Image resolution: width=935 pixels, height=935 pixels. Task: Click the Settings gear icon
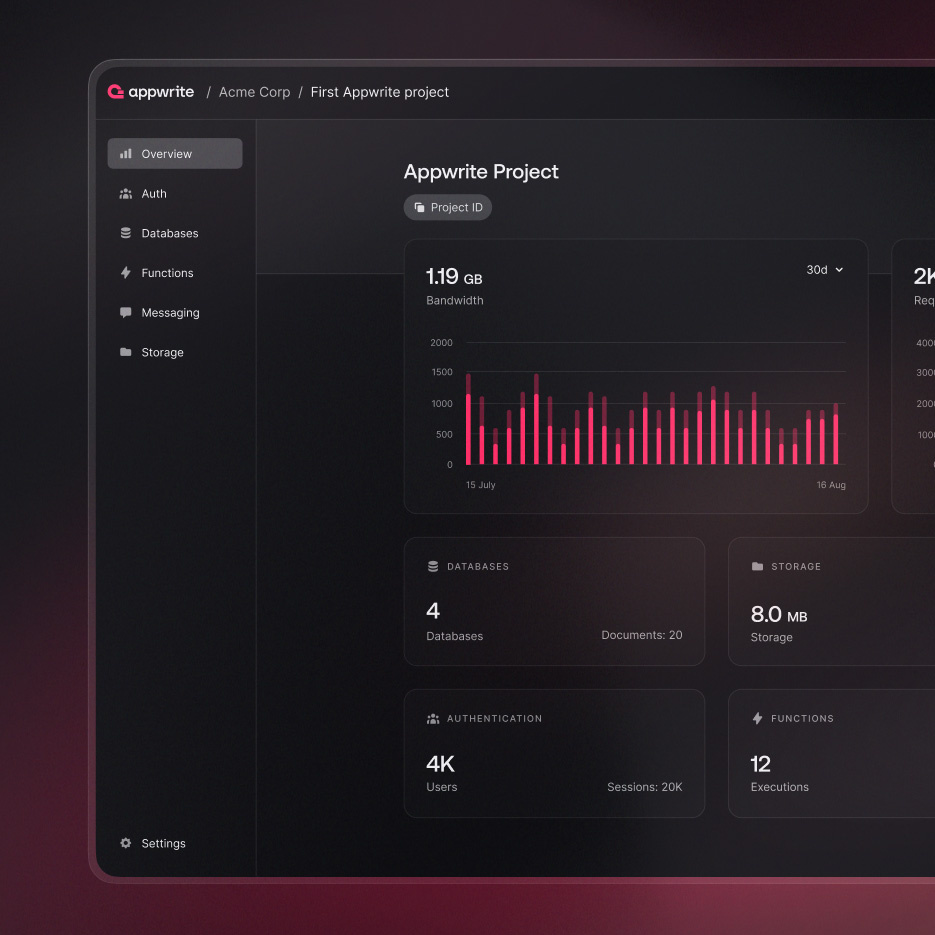tap(126, 843)
